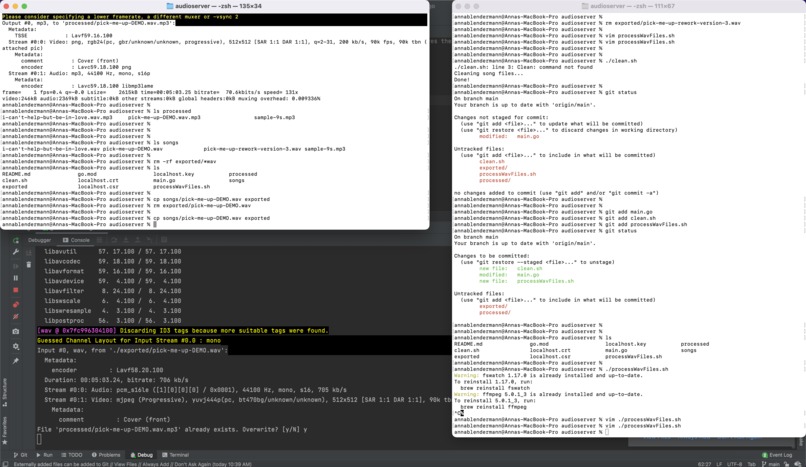Screen dimensions: 806x467
Task: Select the Debug tool window tab
Action: click(142, 455)
